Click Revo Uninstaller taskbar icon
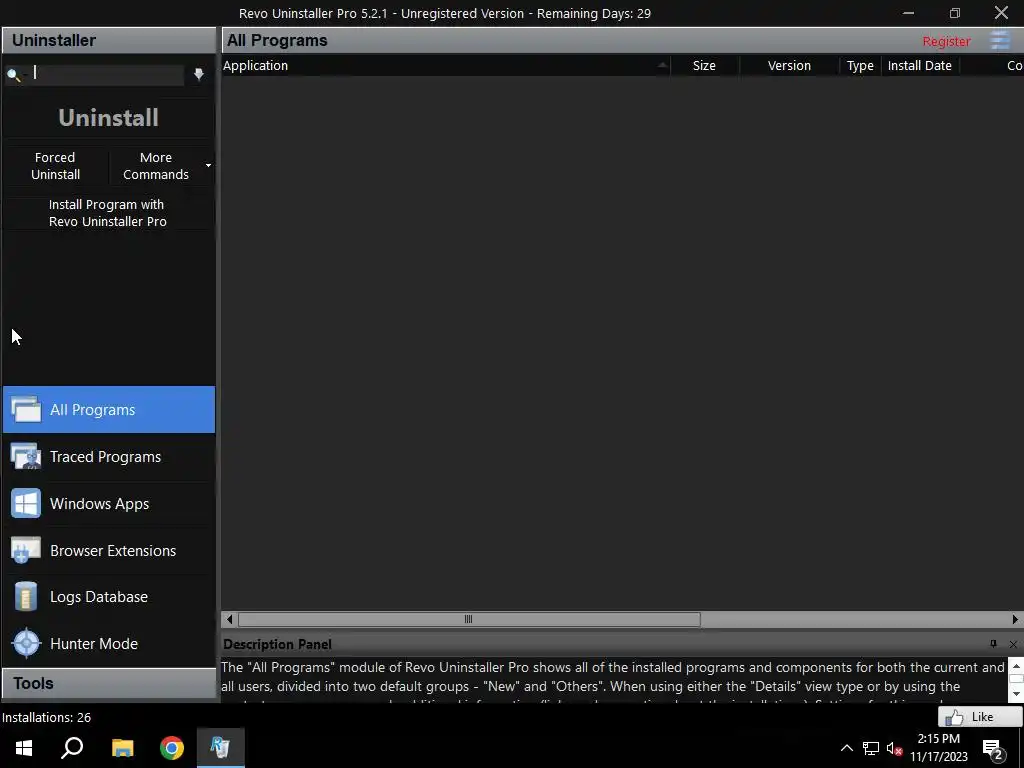Screen dimensions: 1024x768 point(220,748)
